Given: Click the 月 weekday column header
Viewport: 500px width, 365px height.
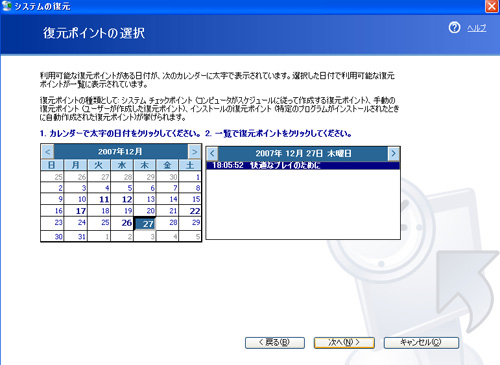Looking at the screenshot, I should click(75, 165).
